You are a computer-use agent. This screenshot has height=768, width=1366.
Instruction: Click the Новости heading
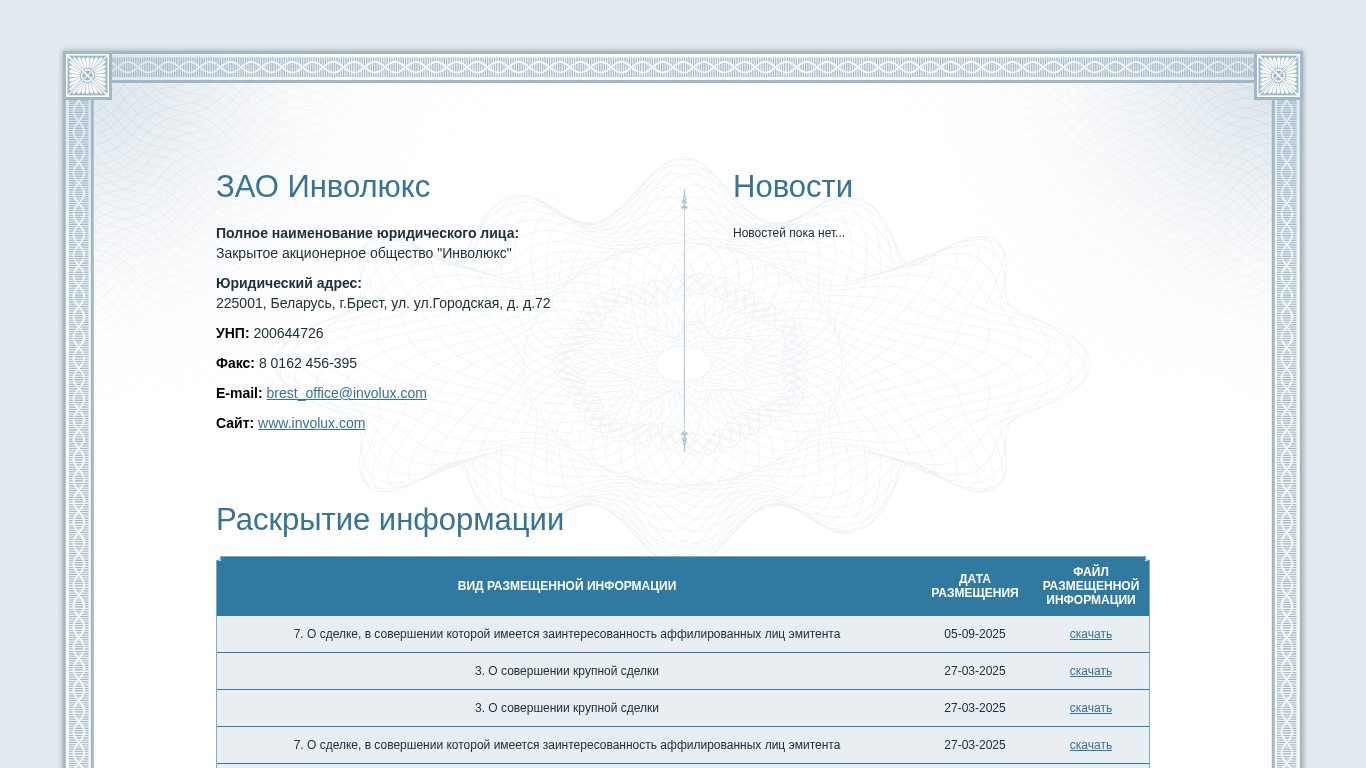[792, 187]
